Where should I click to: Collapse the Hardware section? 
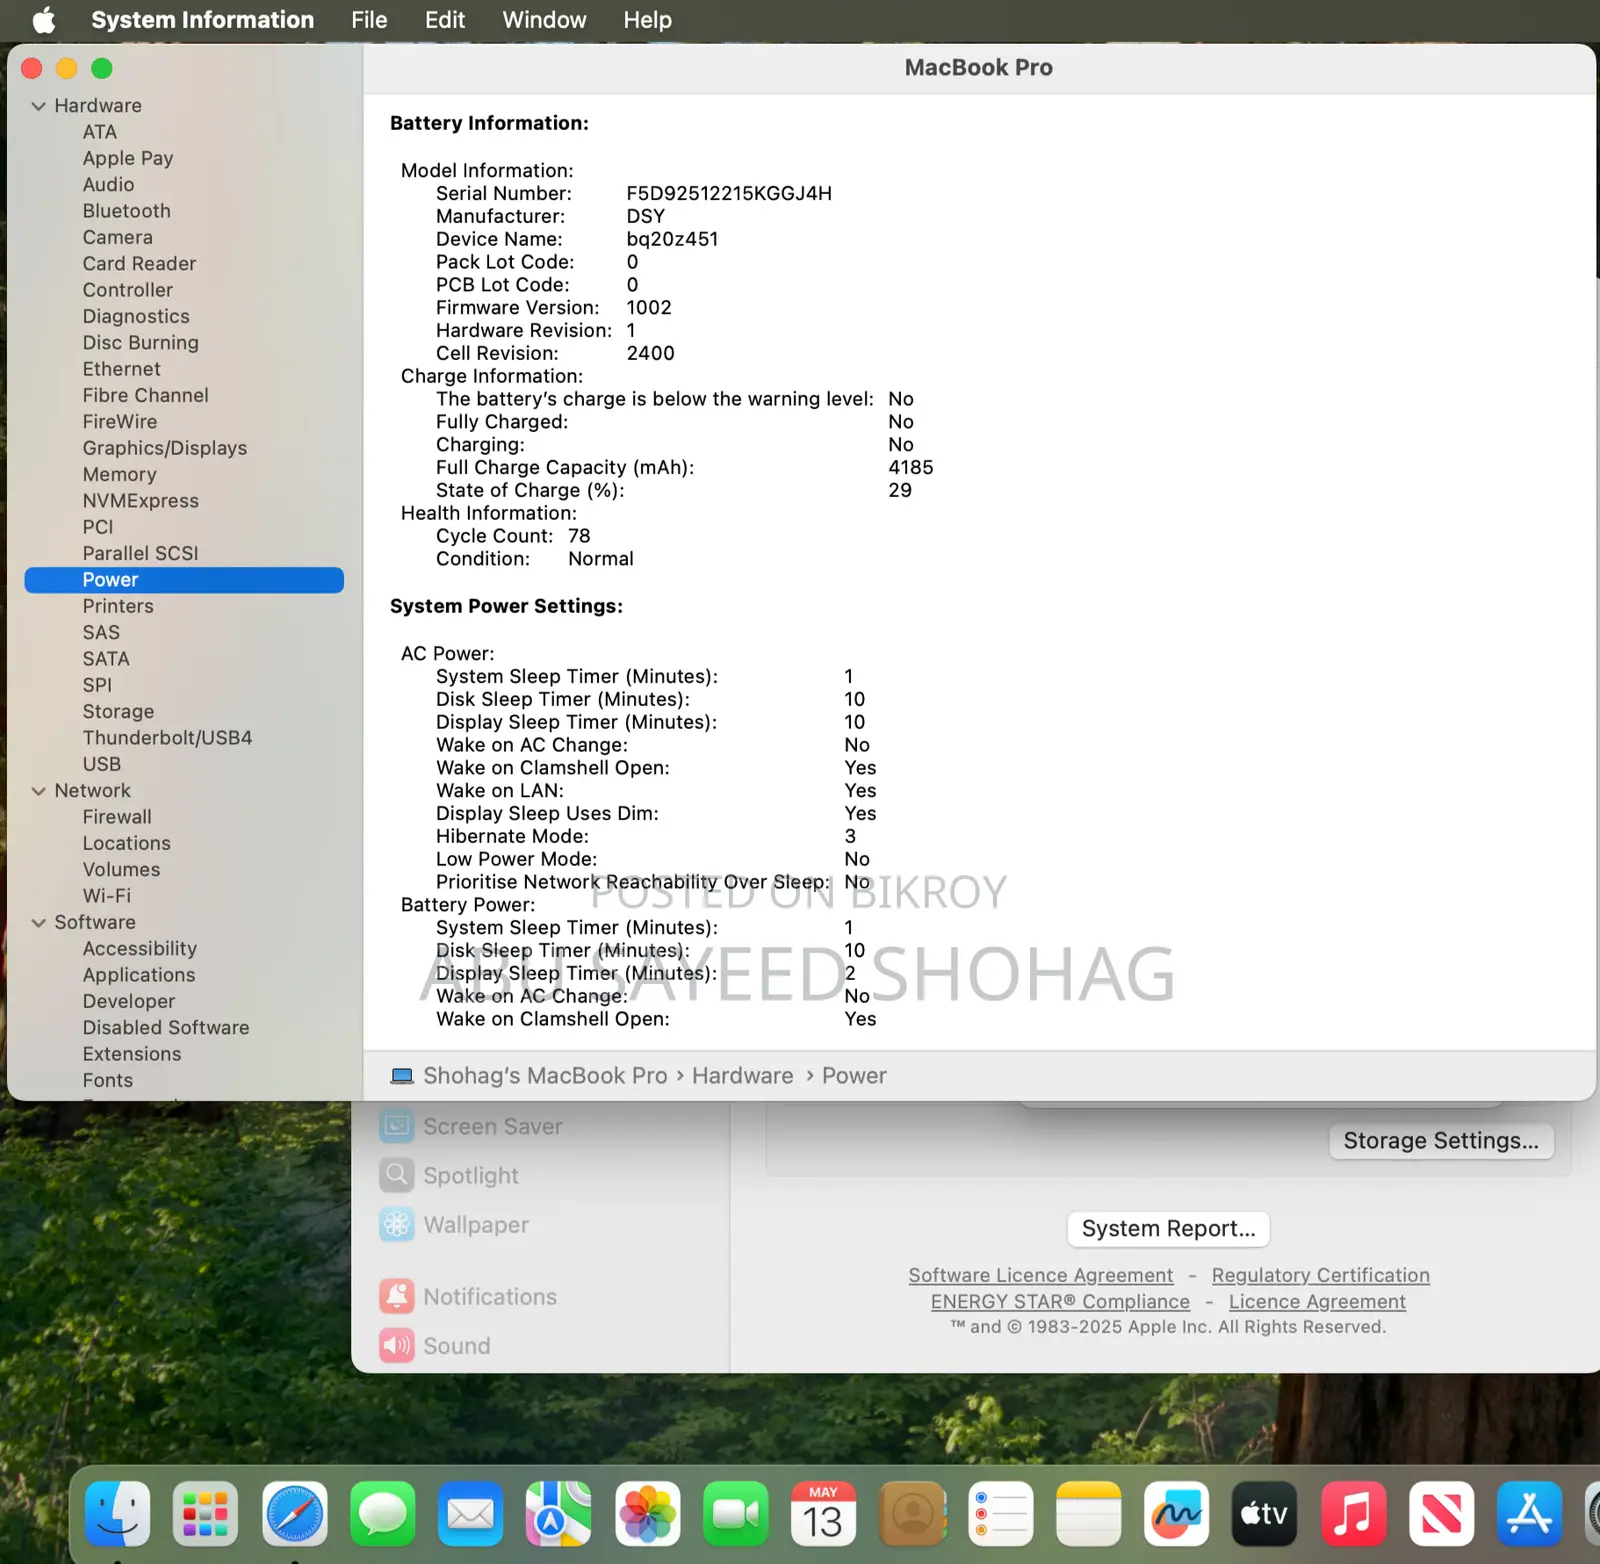pos(38,106)
